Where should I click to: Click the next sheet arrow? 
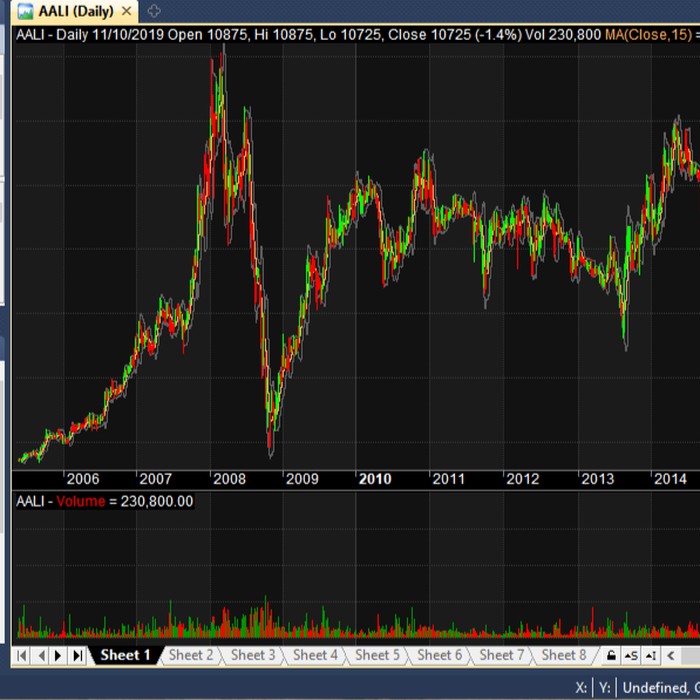pos(59,656)
